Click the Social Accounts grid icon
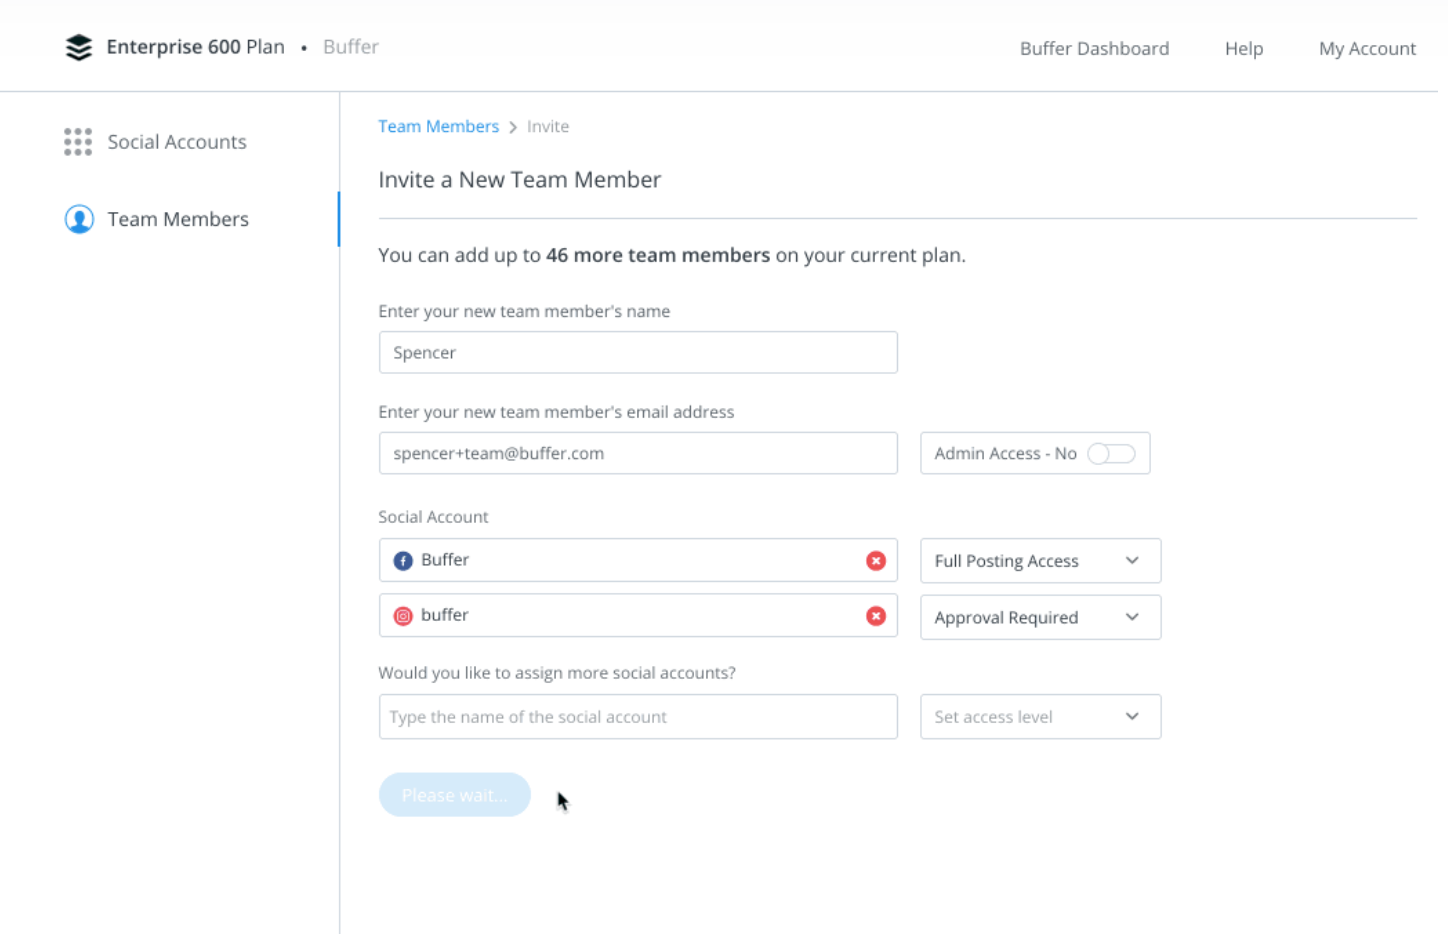Image resolution: width=1448 pixels, height=940 pixels. point(78,142)
